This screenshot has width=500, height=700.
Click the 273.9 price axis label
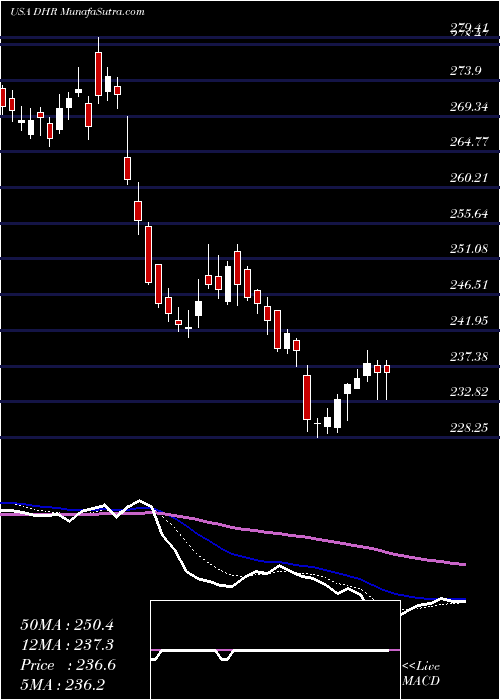pos(468,71)
